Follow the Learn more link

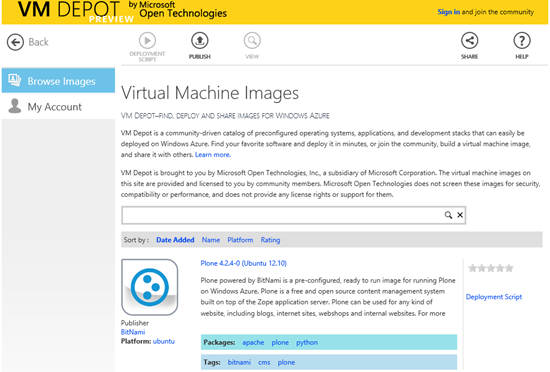point(213,155)
